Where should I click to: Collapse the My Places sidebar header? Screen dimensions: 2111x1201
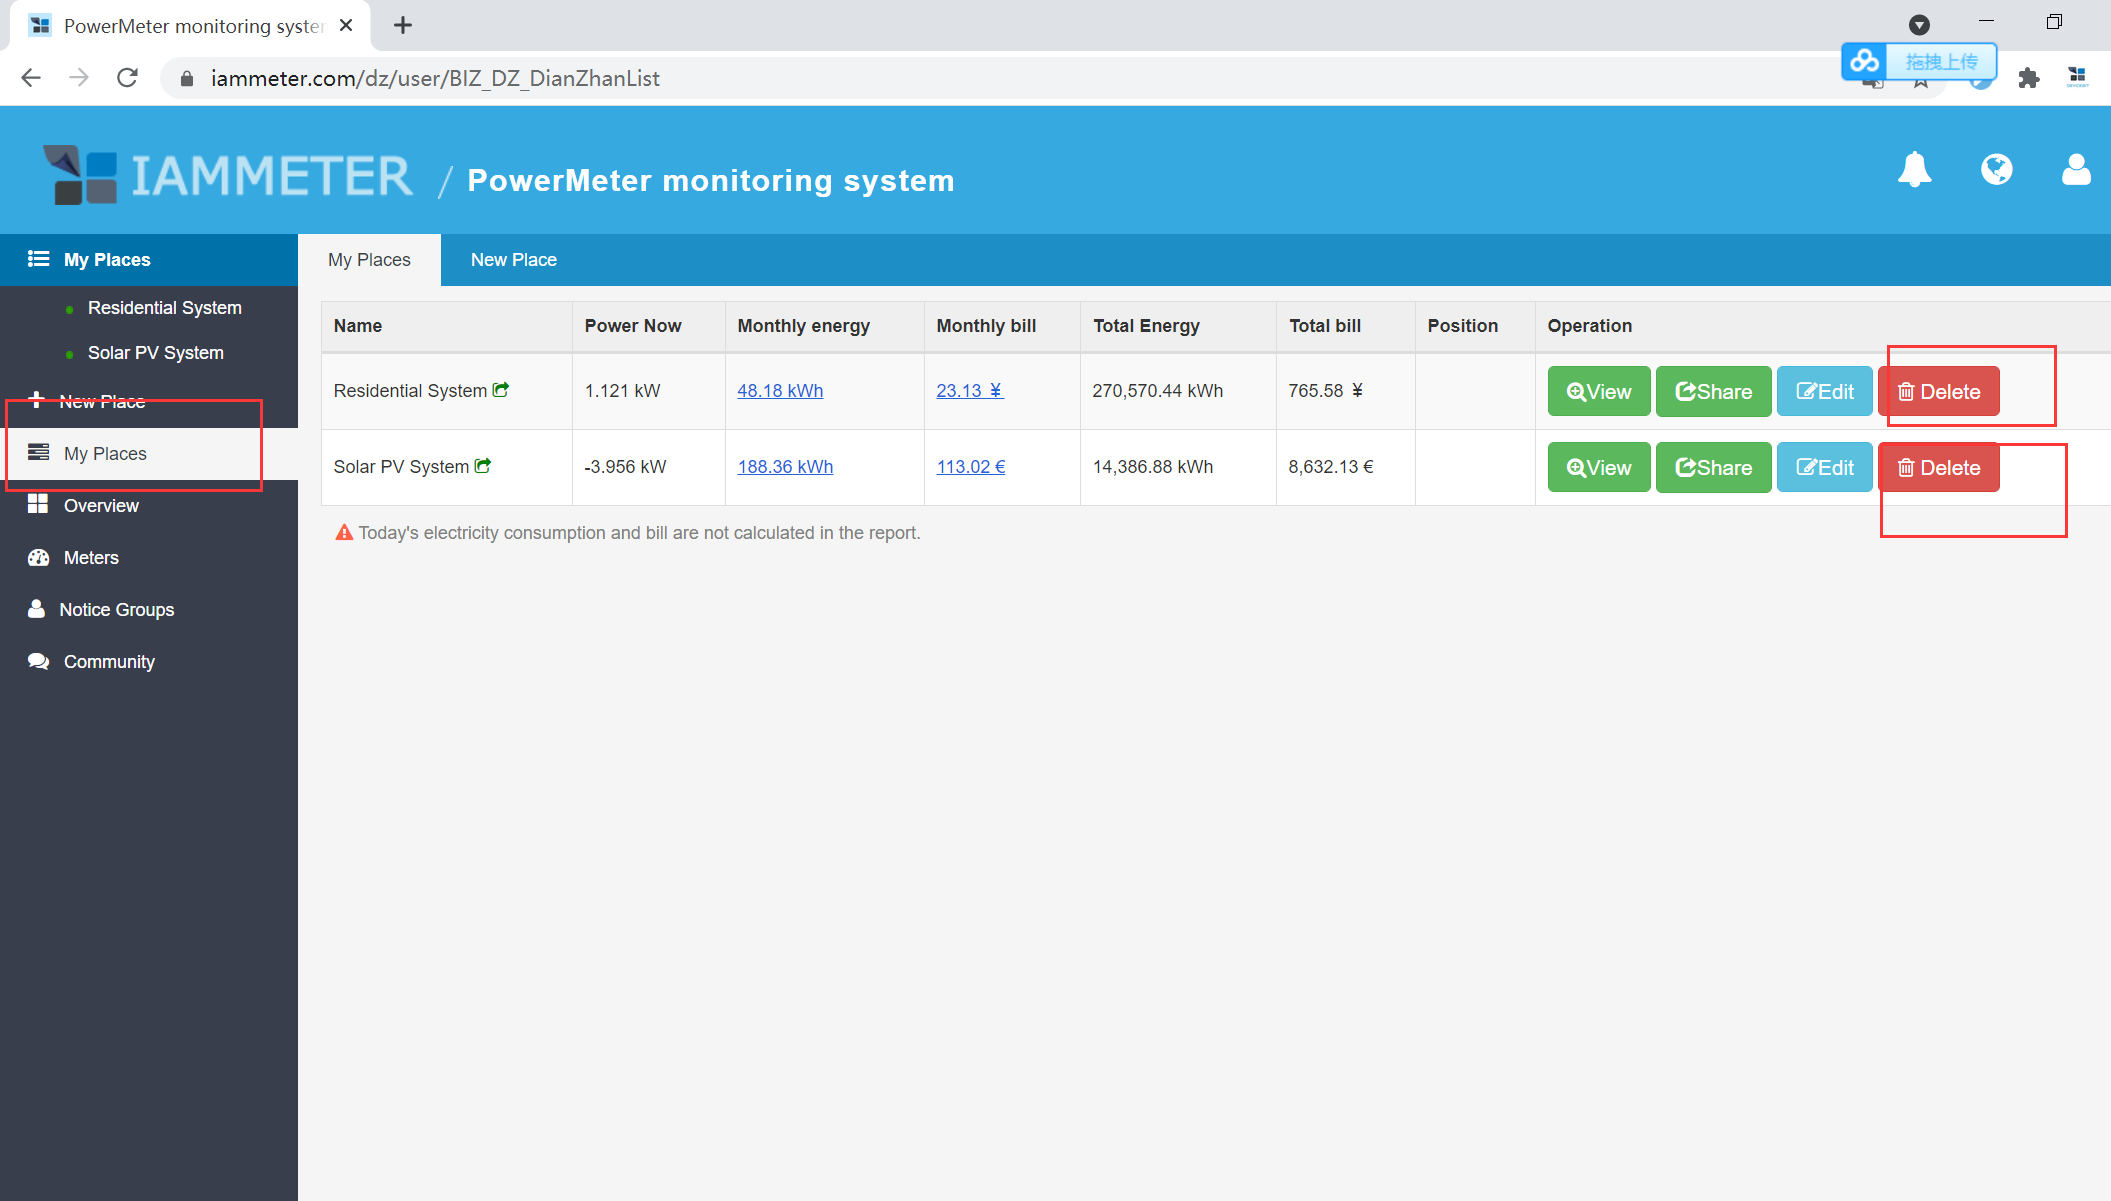tap(107, 260)
